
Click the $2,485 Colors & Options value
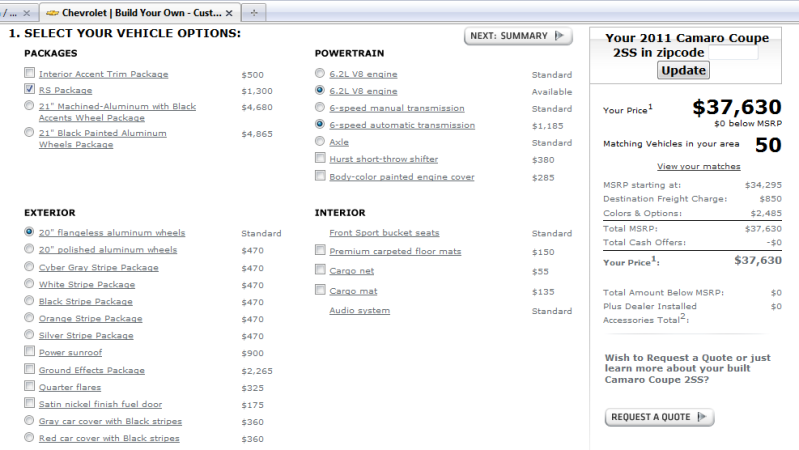tap(766, 213)
